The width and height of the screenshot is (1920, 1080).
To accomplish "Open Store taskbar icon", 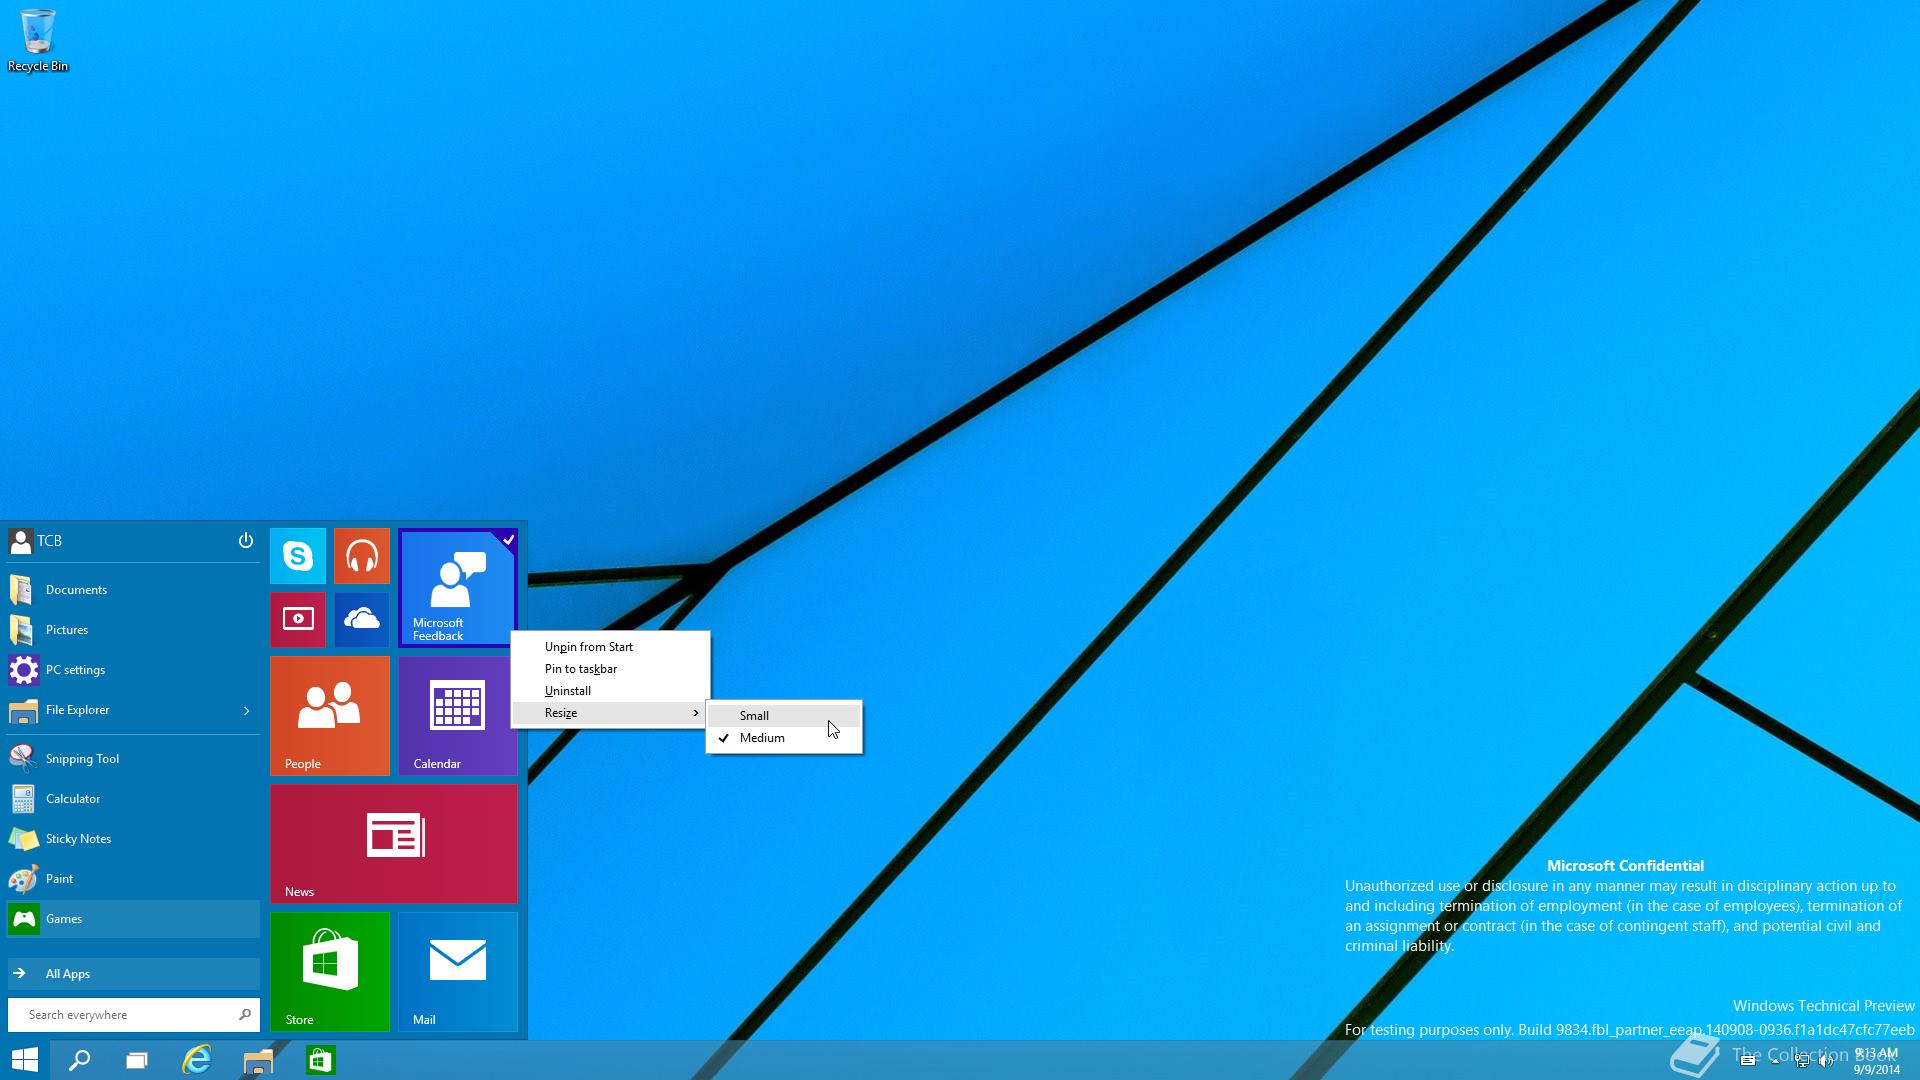I will pos(320,1060).
